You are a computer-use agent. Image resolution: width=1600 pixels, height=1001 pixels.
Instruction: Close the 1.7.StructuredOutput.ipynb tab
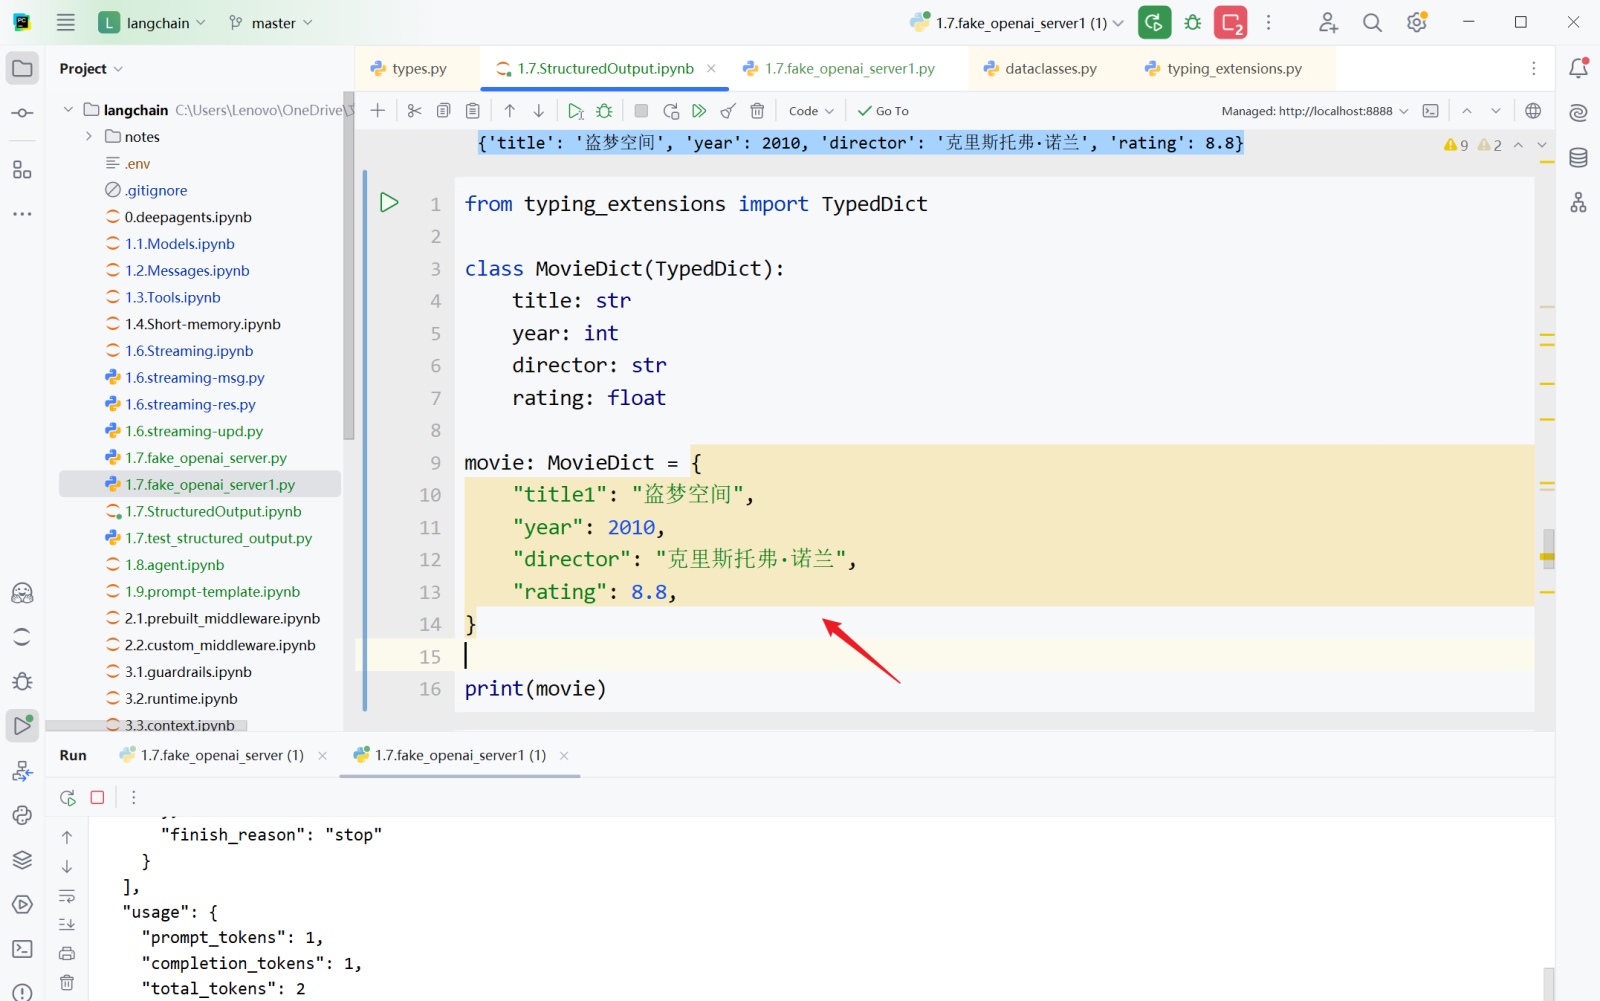(x=711, y=68)
